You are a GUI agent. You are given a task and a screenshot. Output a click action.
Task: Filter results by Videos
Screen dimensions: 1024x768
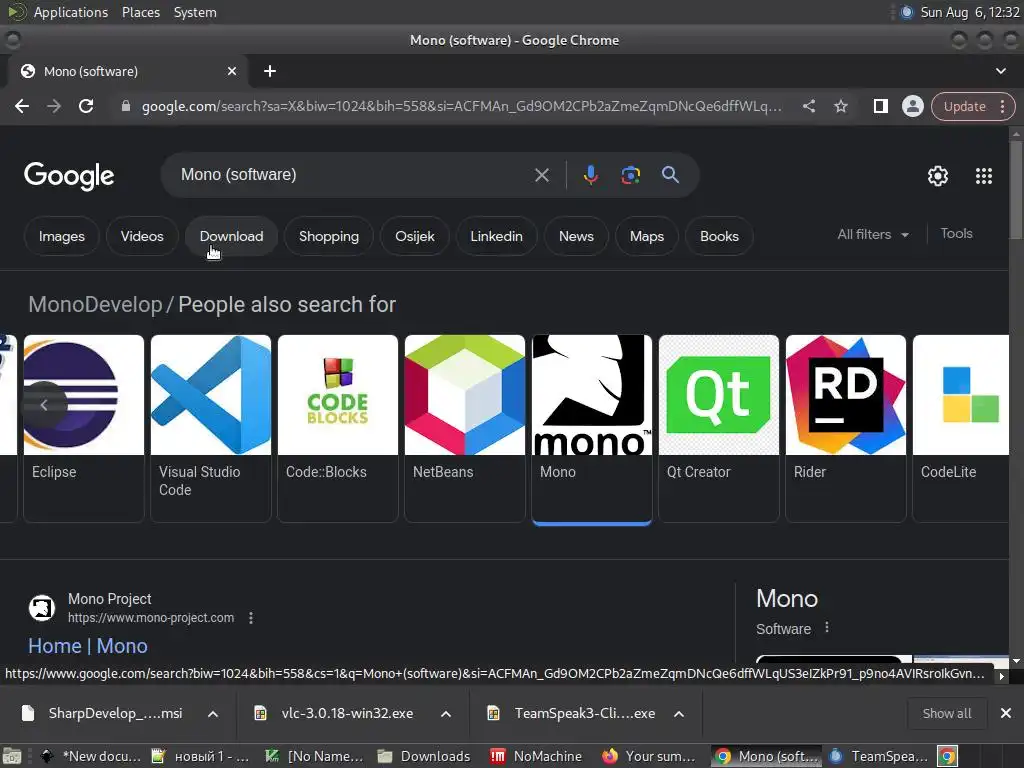pos(142,236)
